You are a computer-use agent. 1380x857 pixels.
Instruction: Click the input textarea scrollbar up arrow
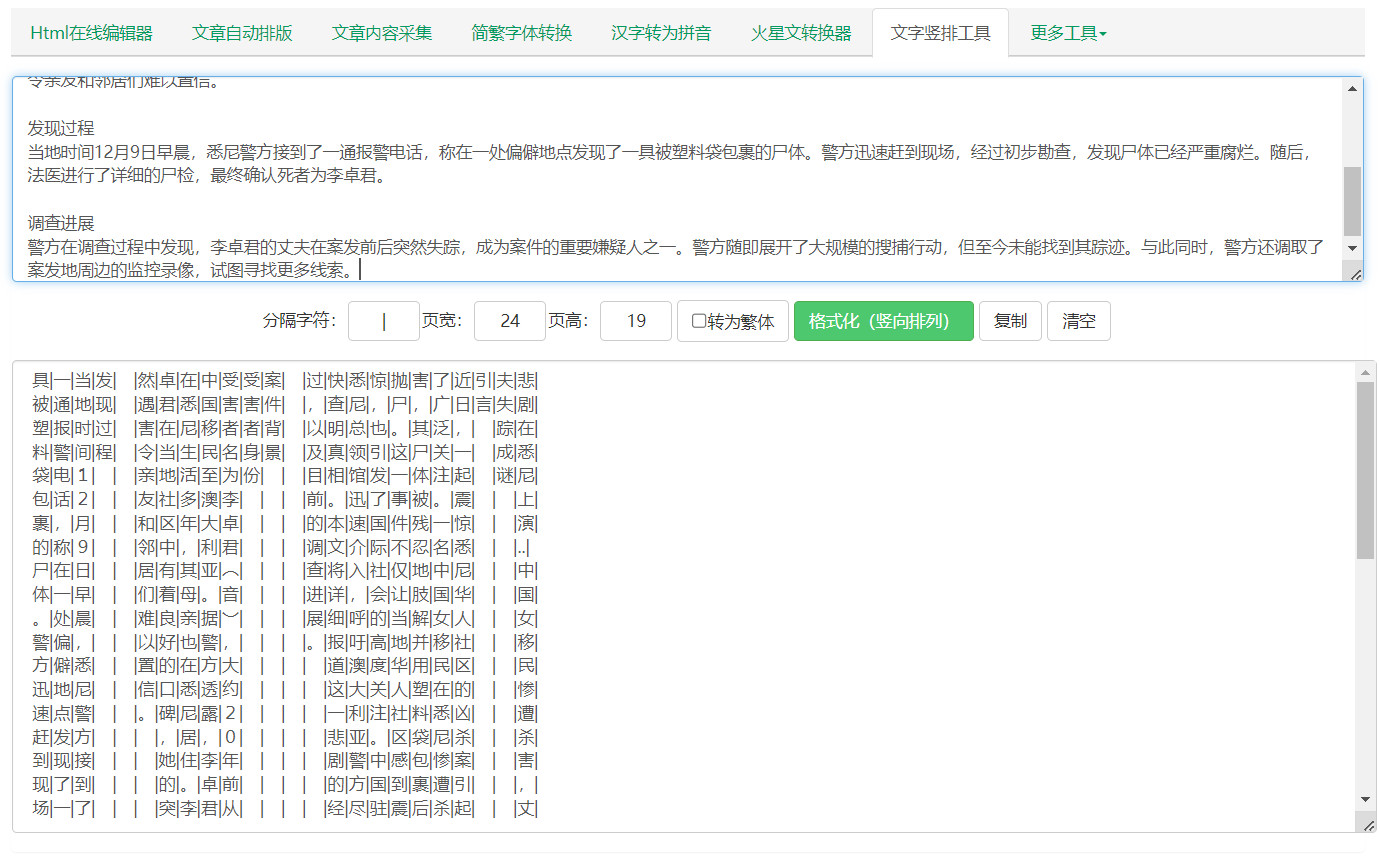click(1353, 88)
